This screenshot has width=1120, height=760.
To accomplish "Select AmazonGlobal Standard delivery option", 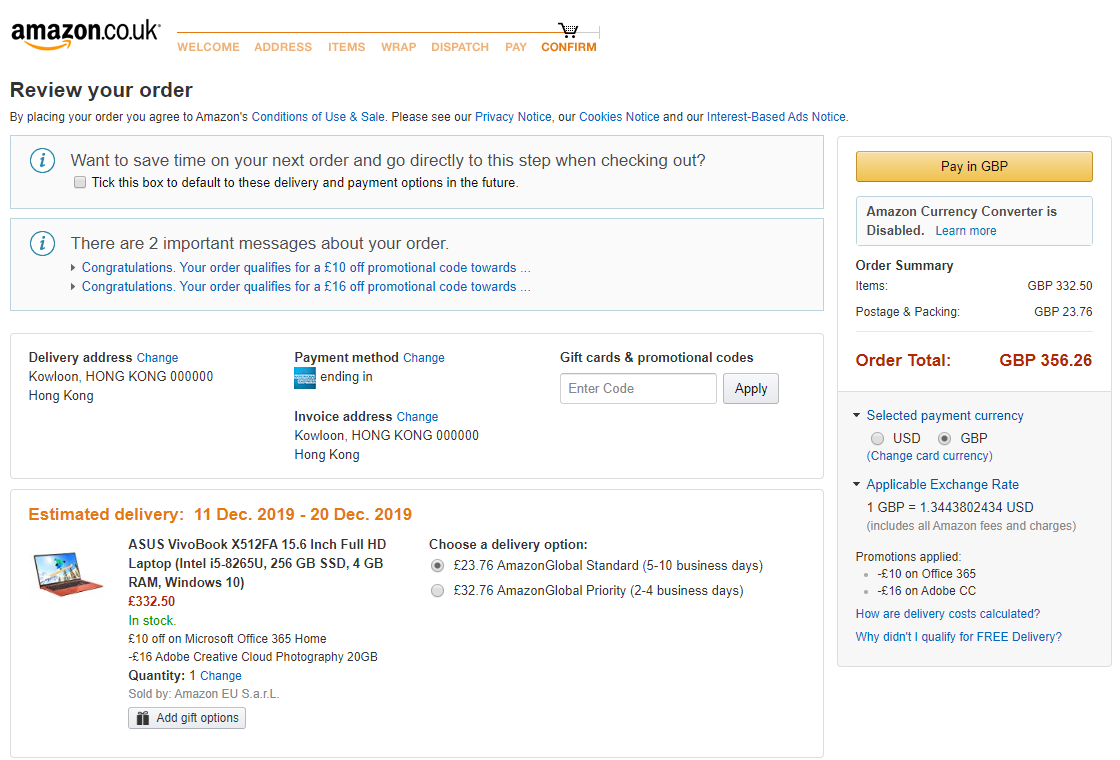I will 437,566.
